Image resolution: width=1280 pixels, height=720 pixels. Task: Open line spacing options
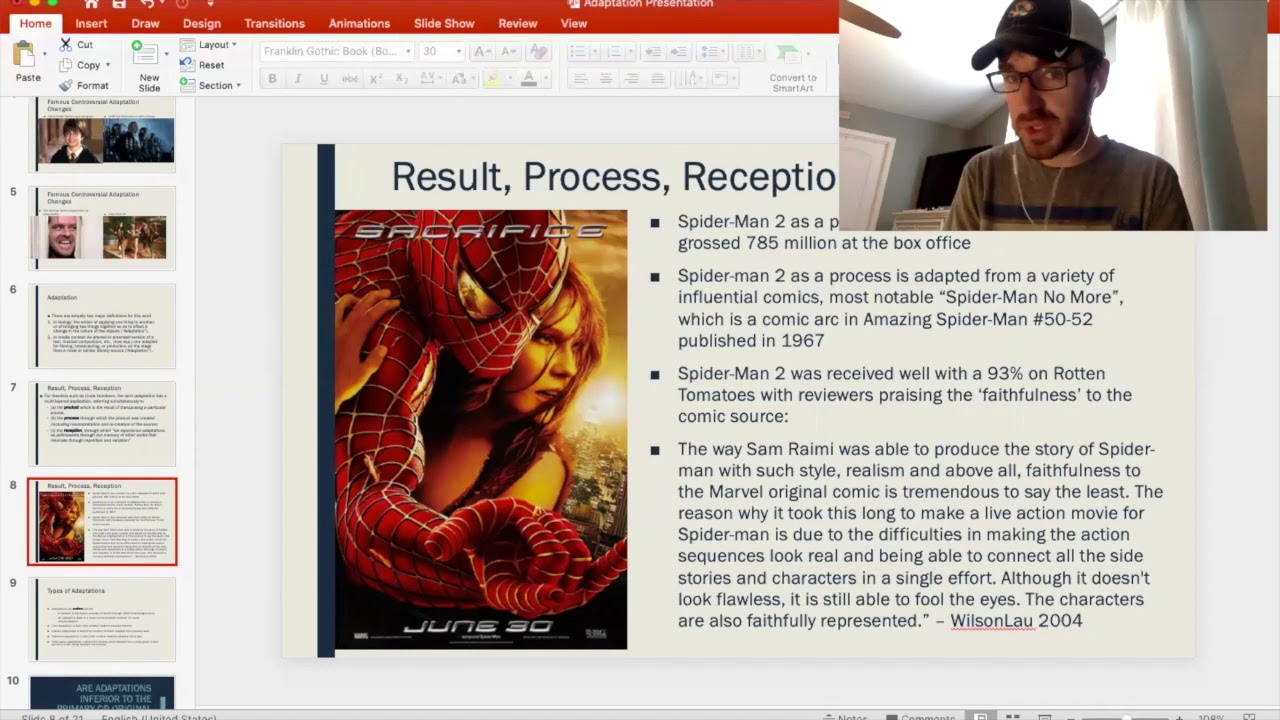[x=712, y=51]
